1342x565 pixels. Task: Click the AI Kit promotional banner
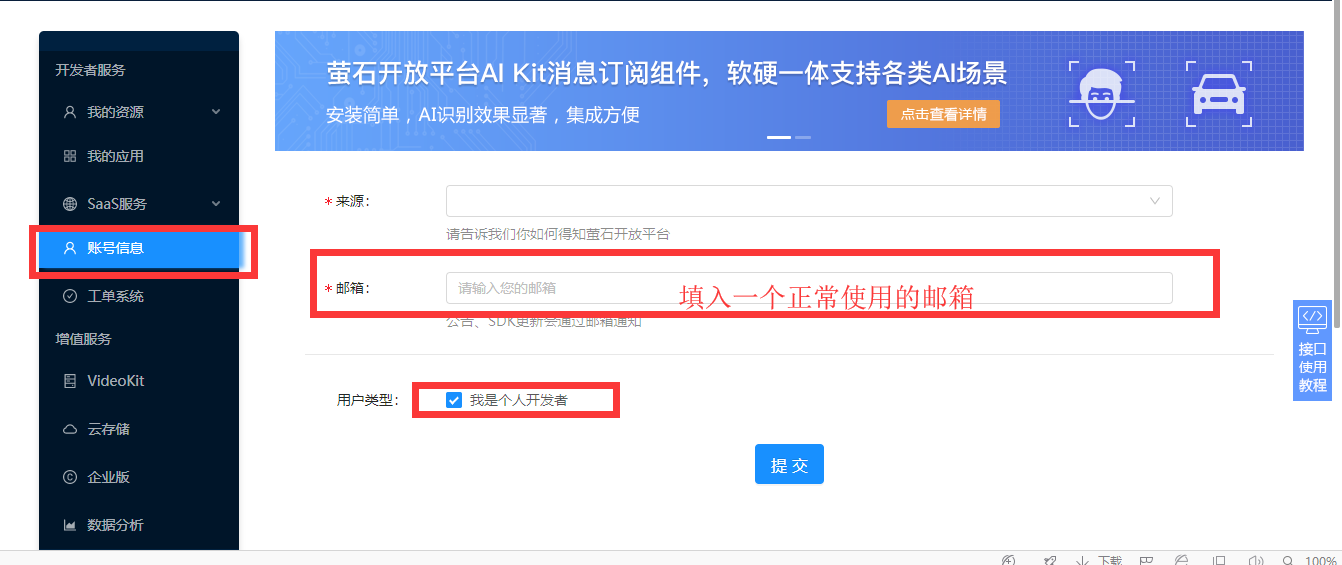(x=789, y=91)
